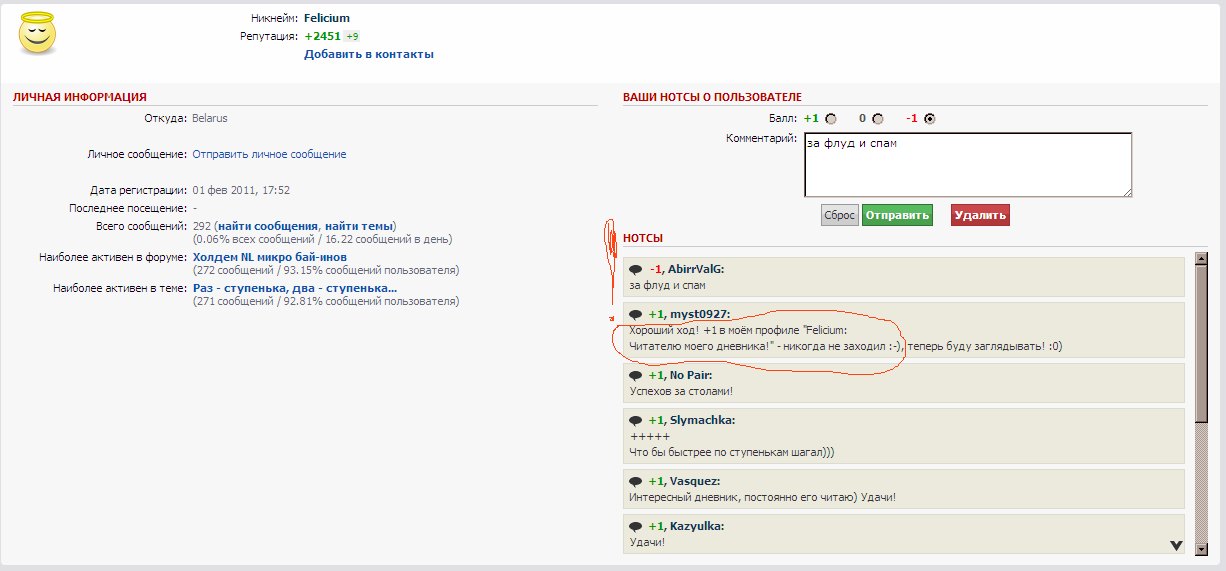
Task: Select the -1 rating radio button
Action: [x=930, y=119]
